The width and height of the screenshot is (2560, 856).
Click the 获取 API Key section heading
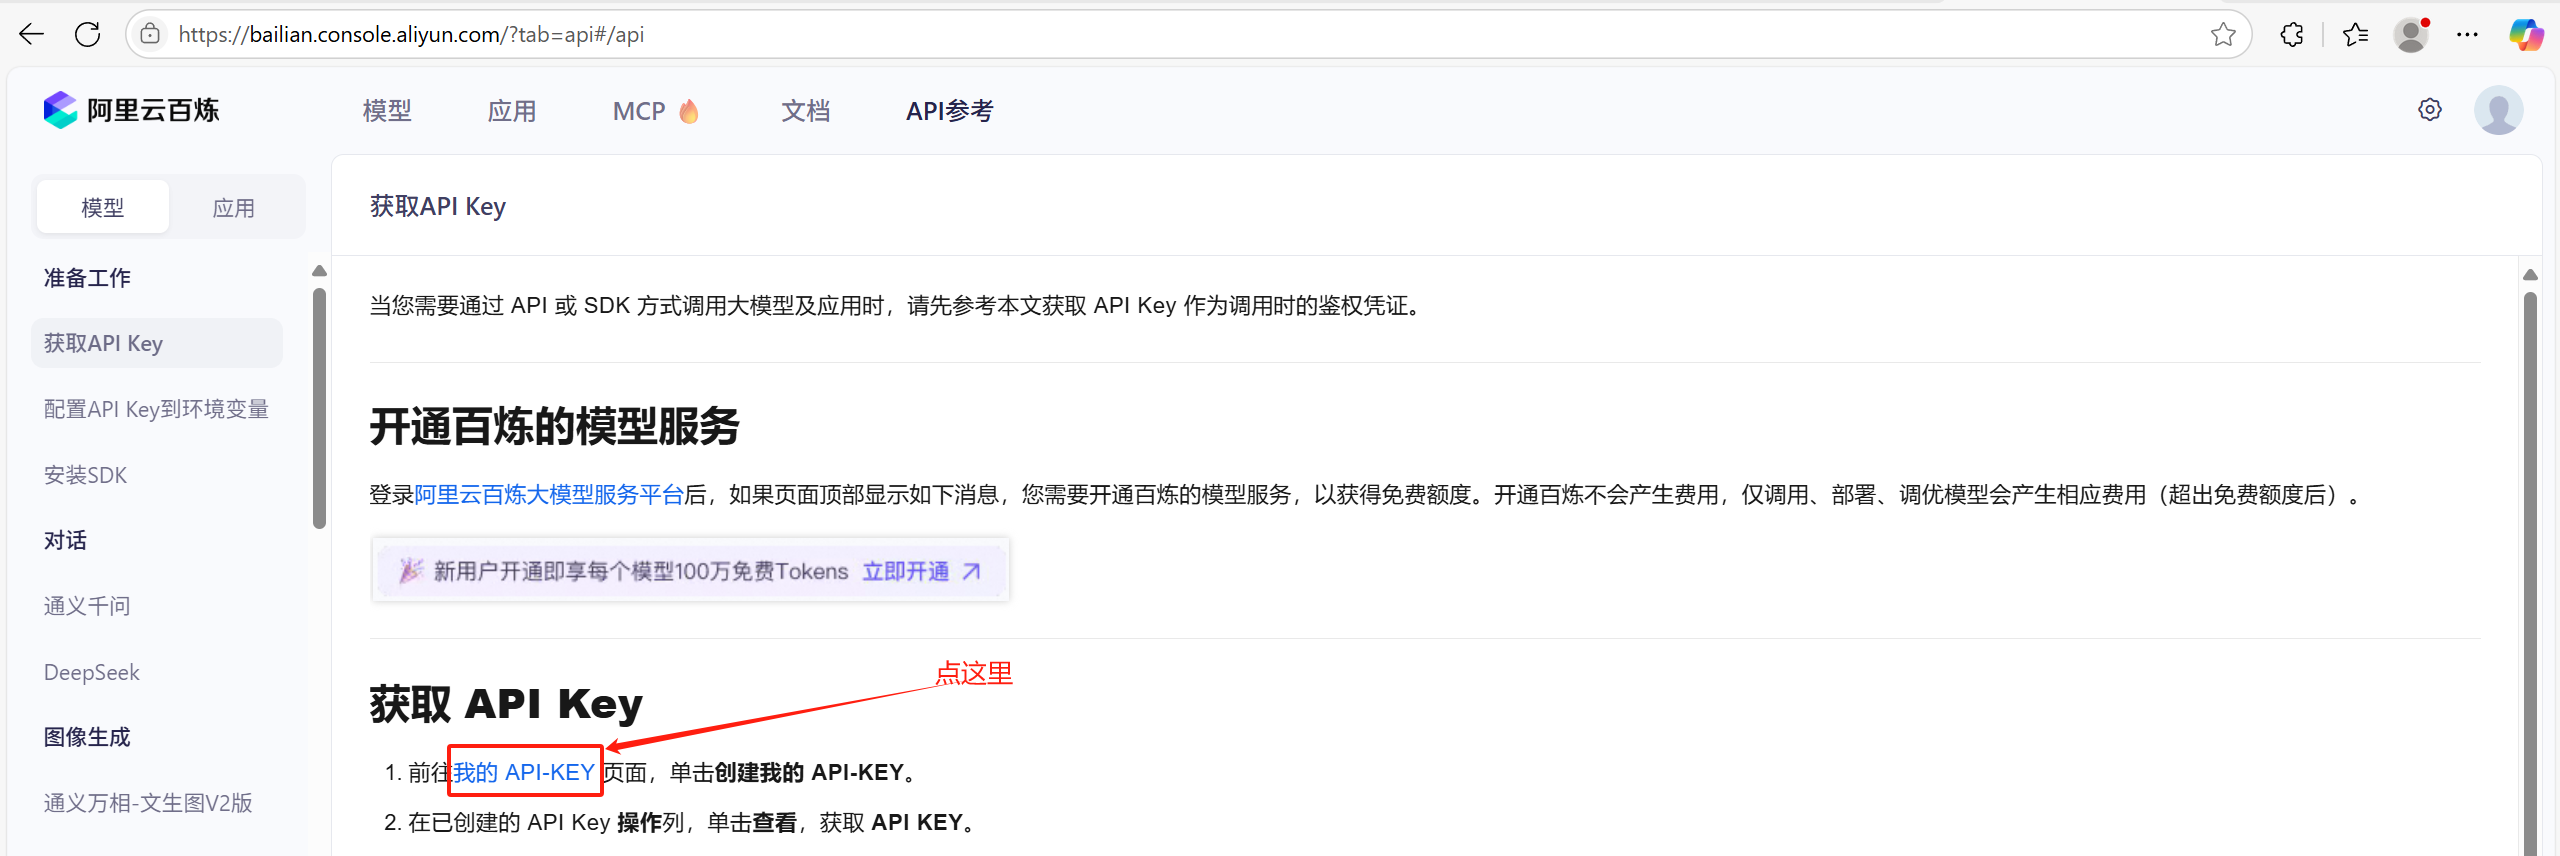point(506,704)
